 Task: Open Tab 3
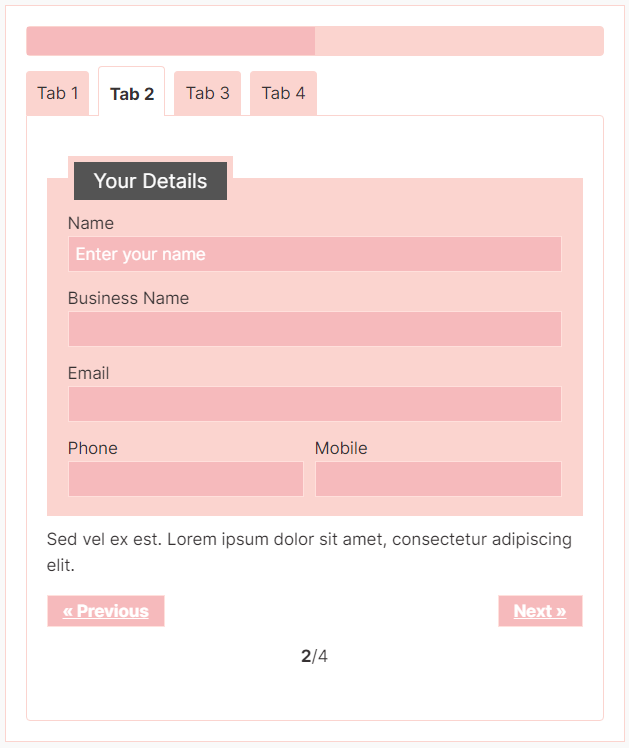pos(207,94)
